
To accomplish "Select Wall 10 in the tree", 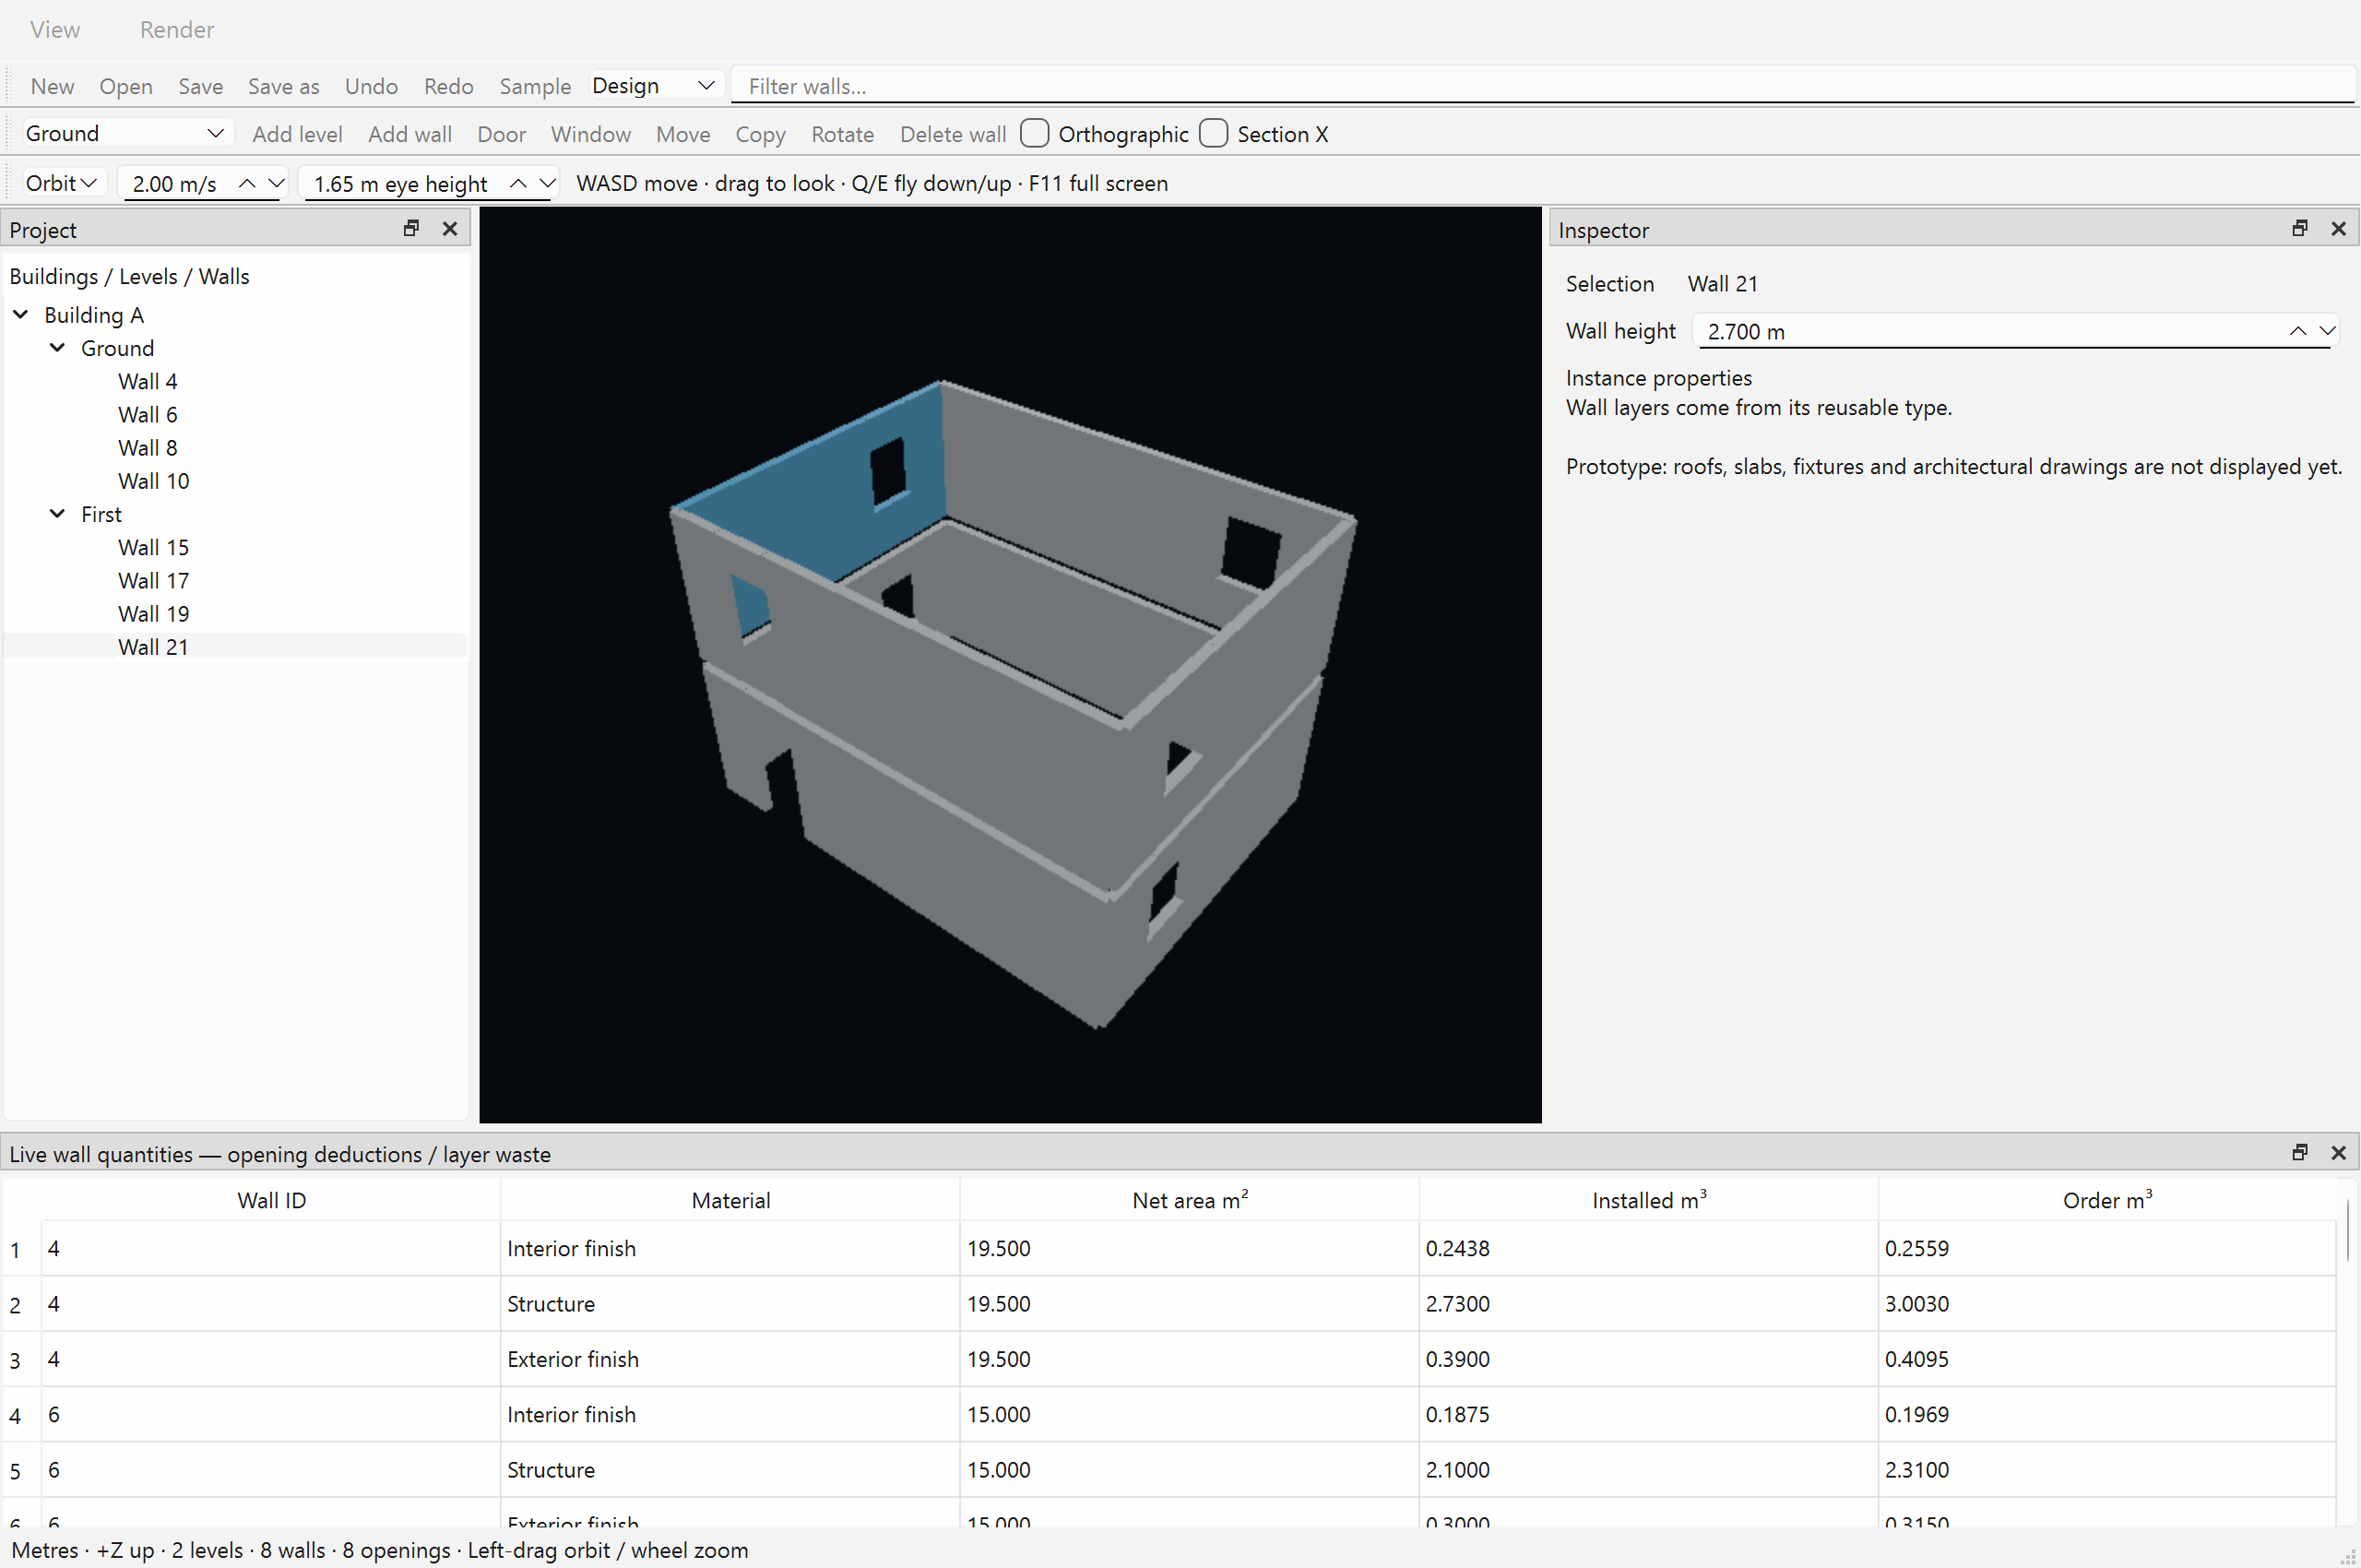I will [154, 481].
